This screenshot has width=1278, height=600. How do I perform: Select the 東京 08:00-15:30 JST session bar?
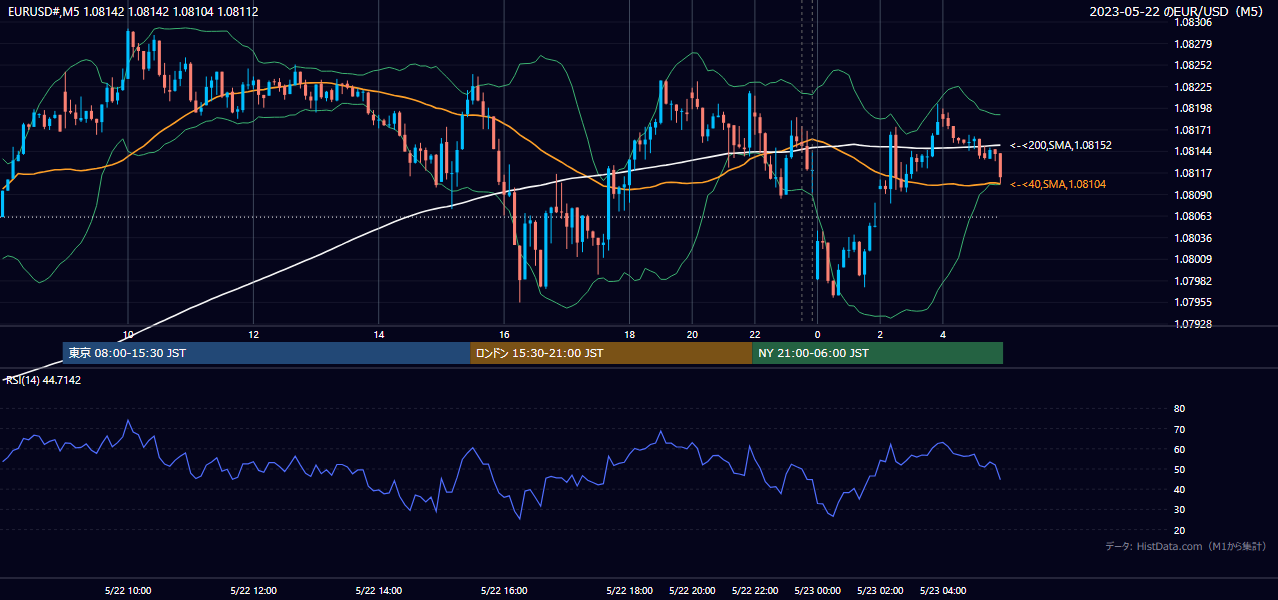coord(266,353)
